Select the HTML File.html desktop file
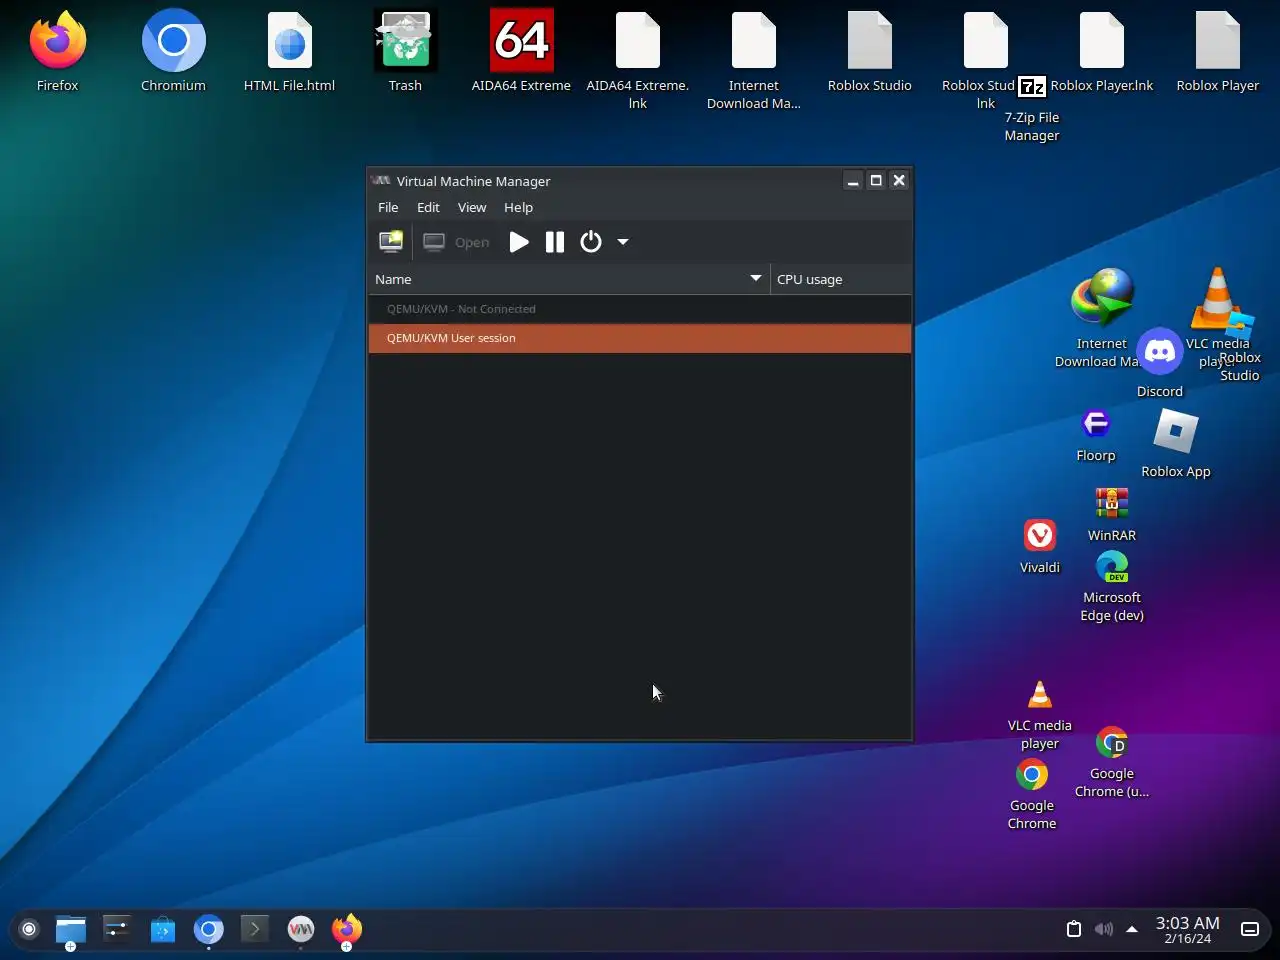This screenshot has width=1280, height=960. click(290, 41)
